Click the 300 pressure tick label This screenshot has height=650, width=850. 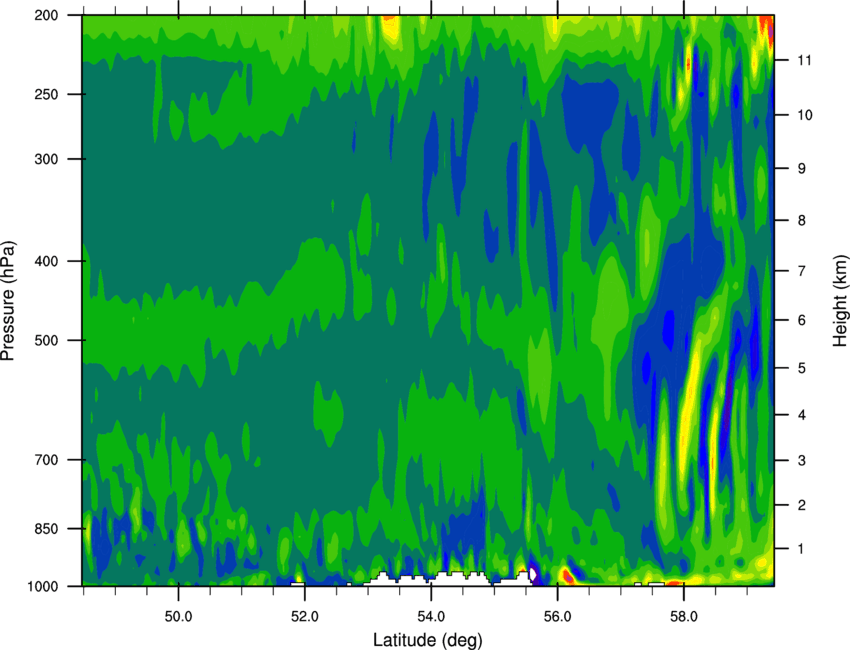pyautogui.click(x=47, y=159)
